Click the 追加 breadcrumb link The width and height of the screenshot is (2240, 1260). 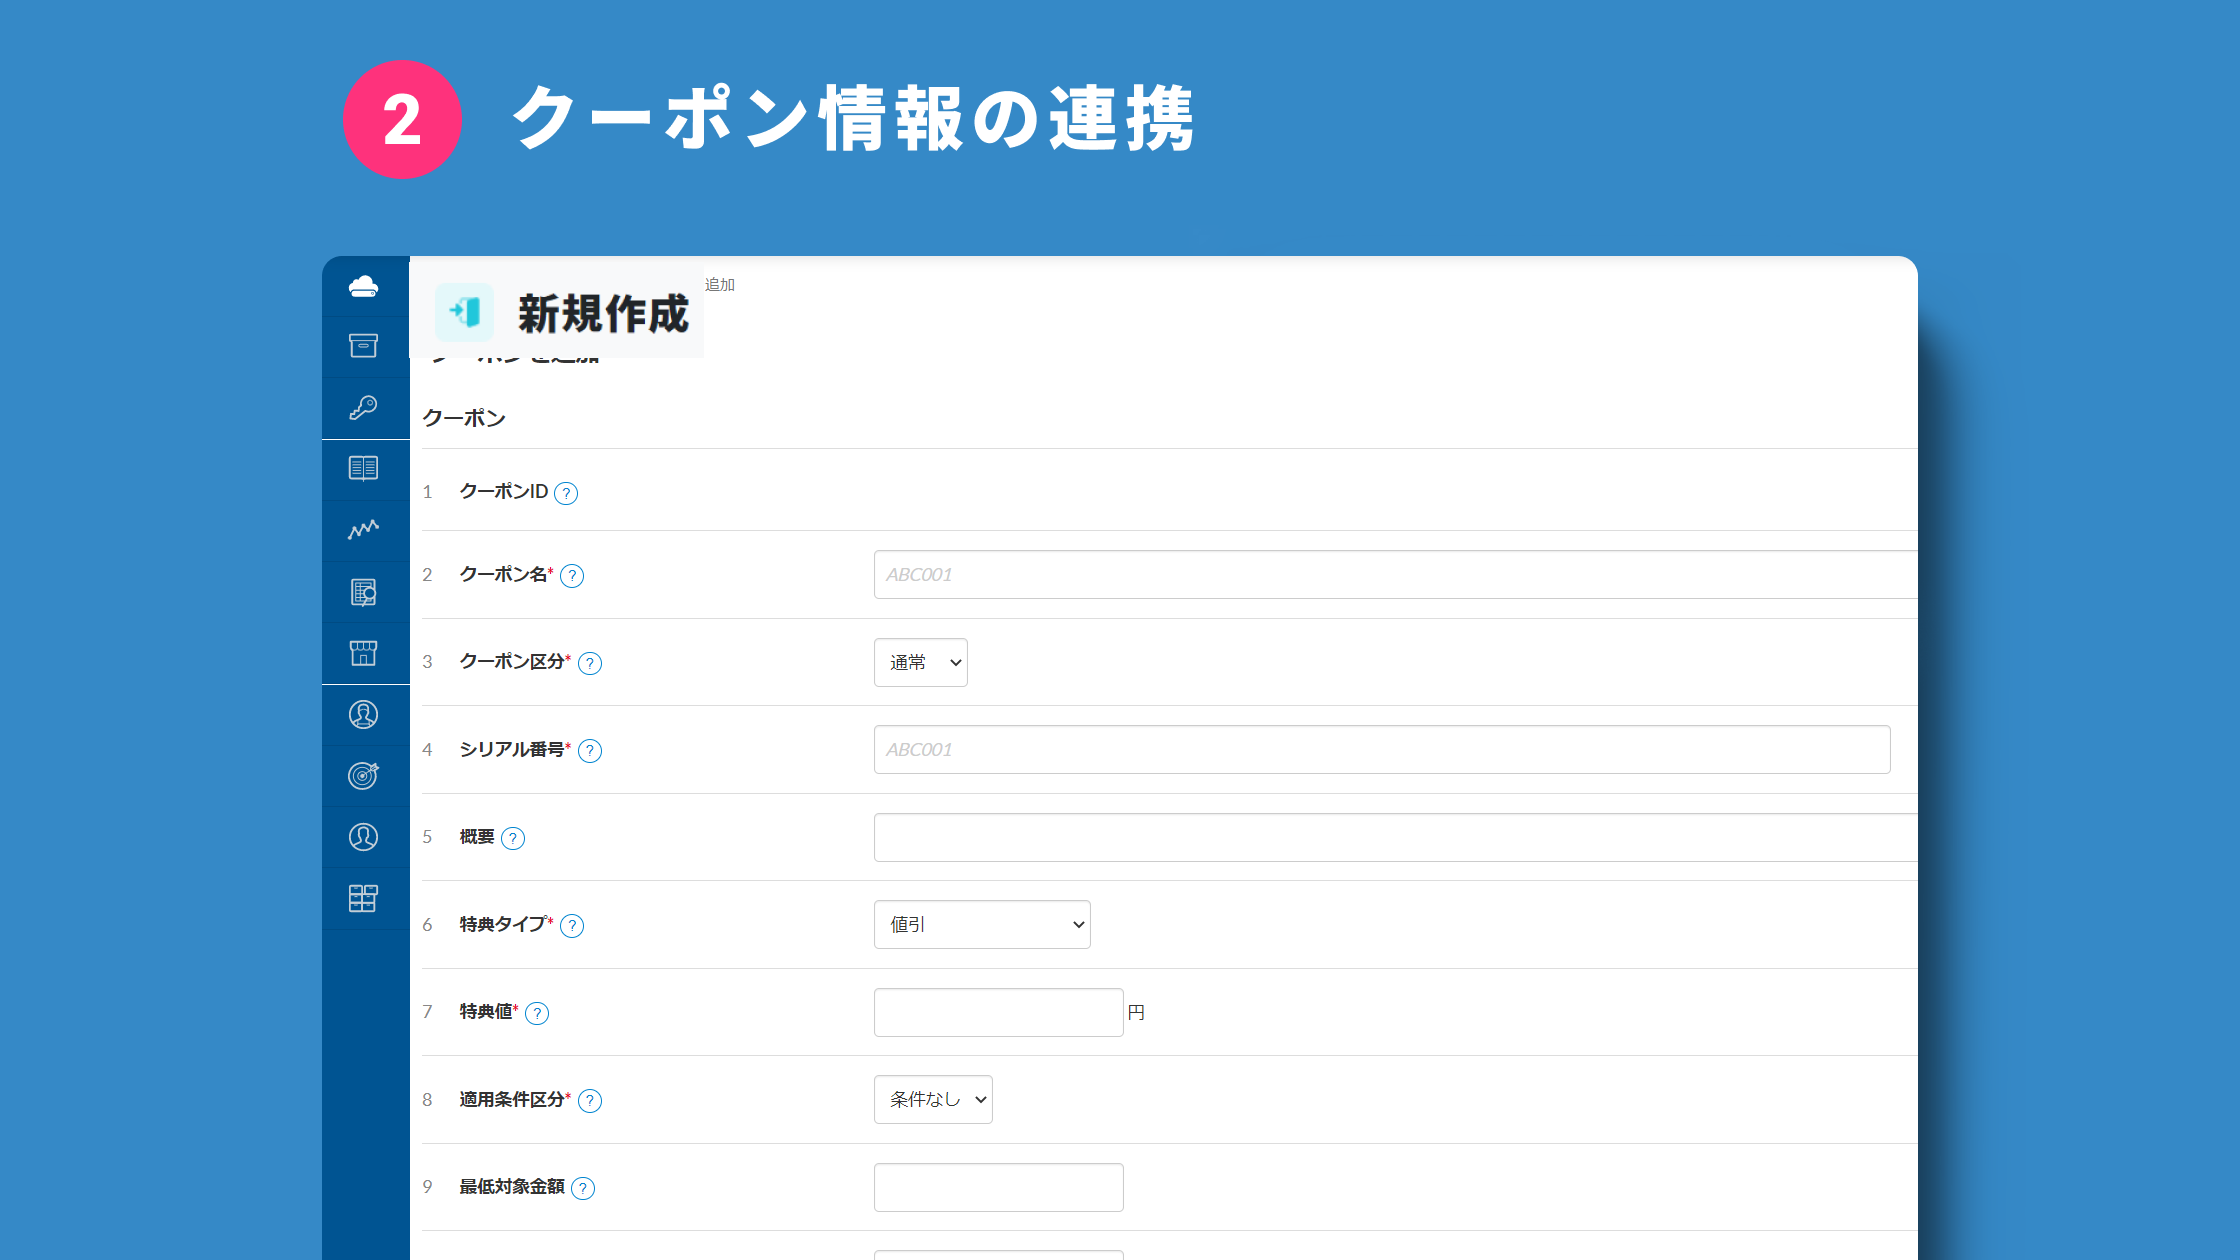[x=720, y=285]
